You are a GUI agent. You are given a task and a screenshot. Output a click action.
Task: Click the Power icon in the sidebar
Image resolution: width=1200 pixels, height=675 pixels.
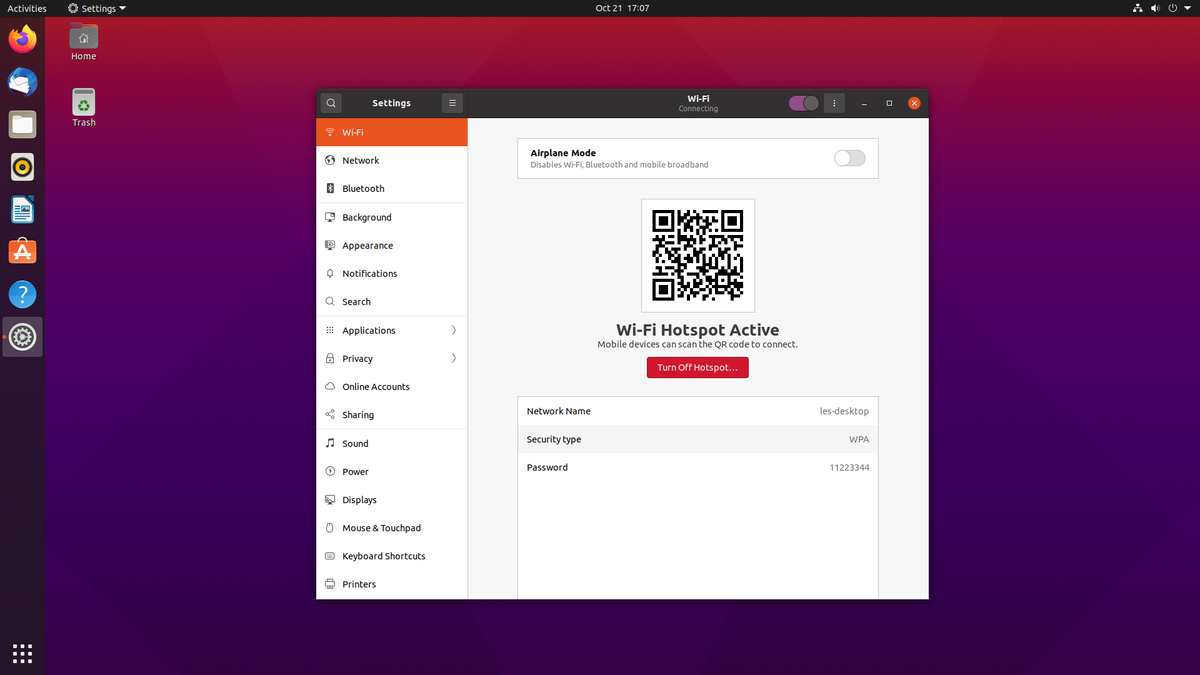(330, 471)
